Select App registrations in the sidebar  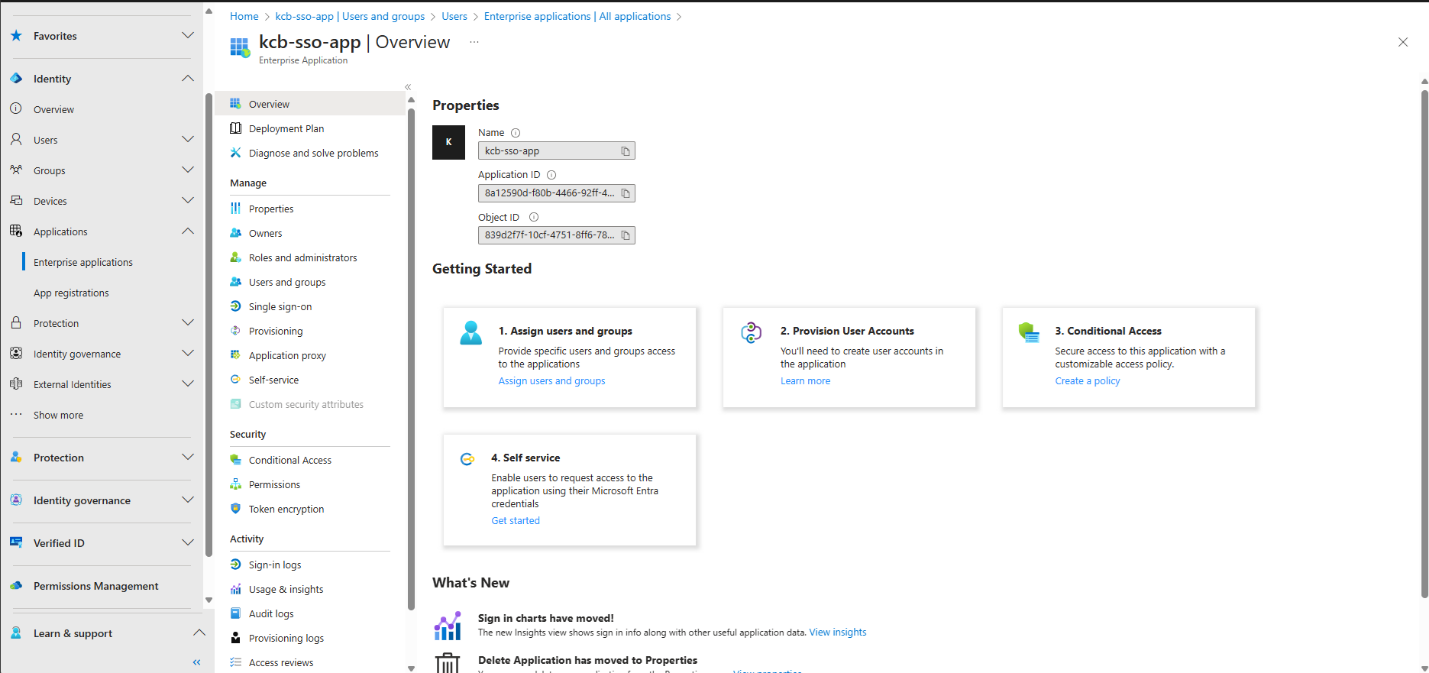click(71, 293)
